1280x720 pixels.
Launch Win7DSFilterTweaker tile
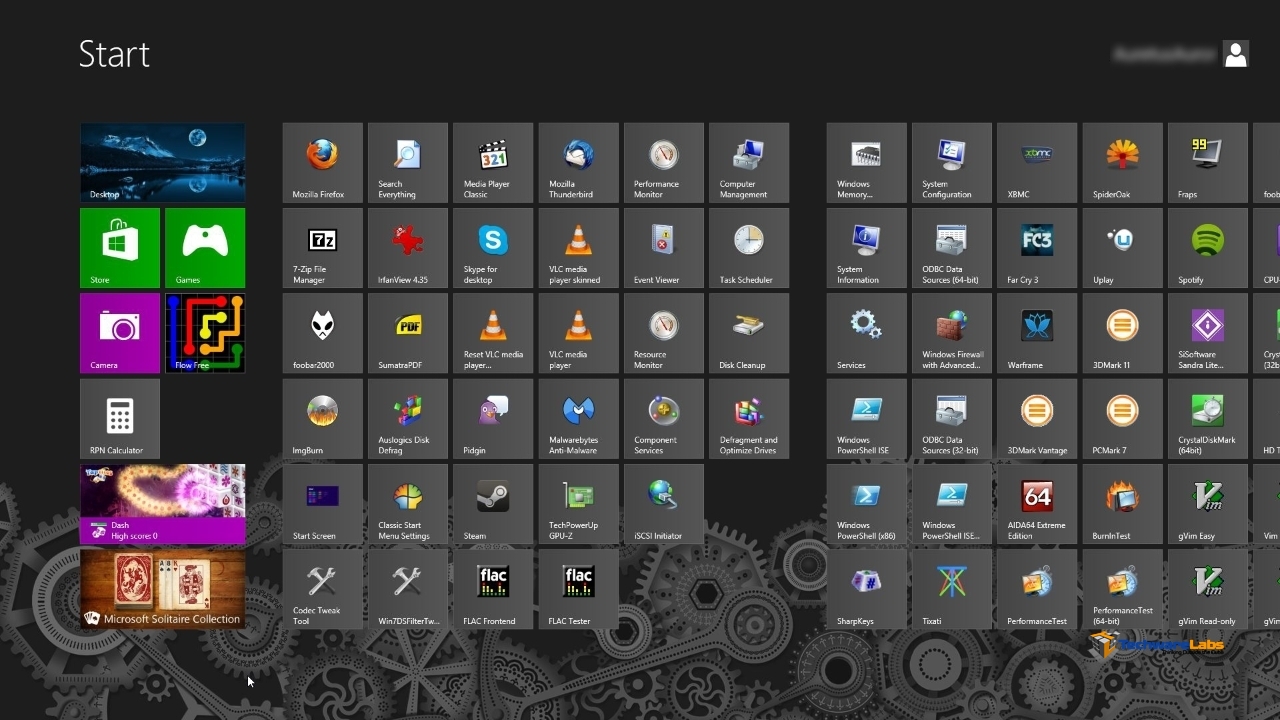pos(408,589)
